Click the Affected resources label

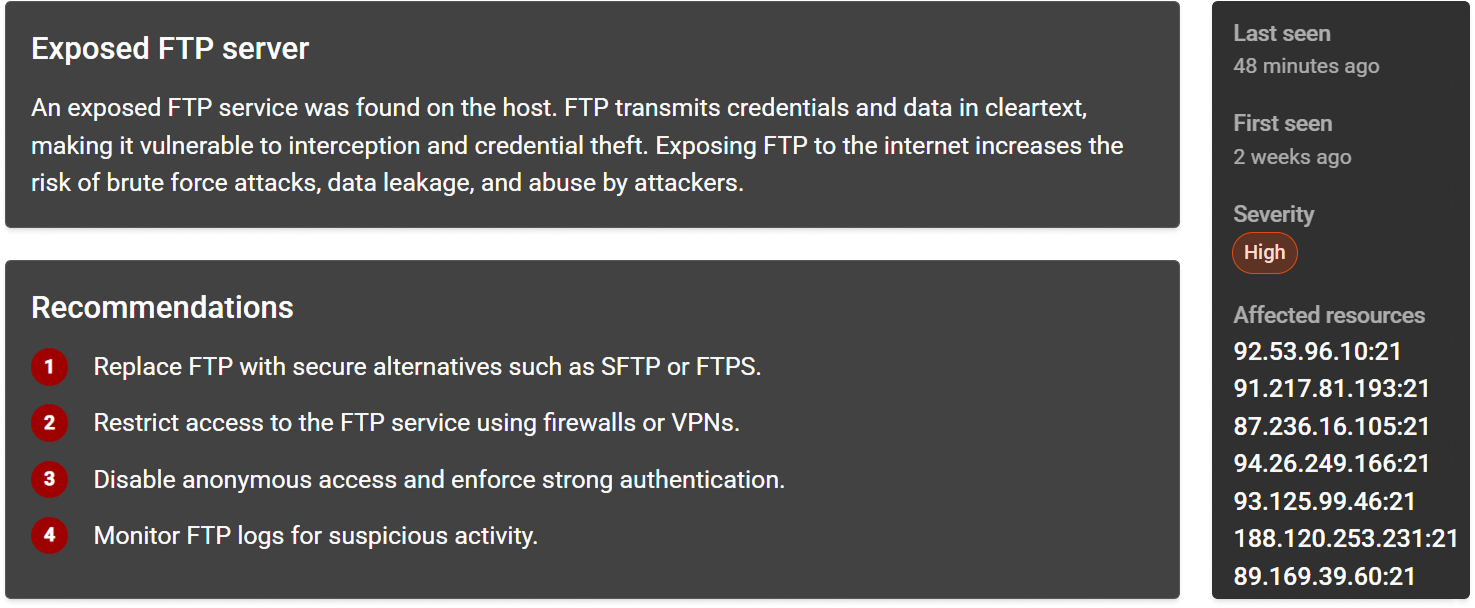click(1329, 315)
